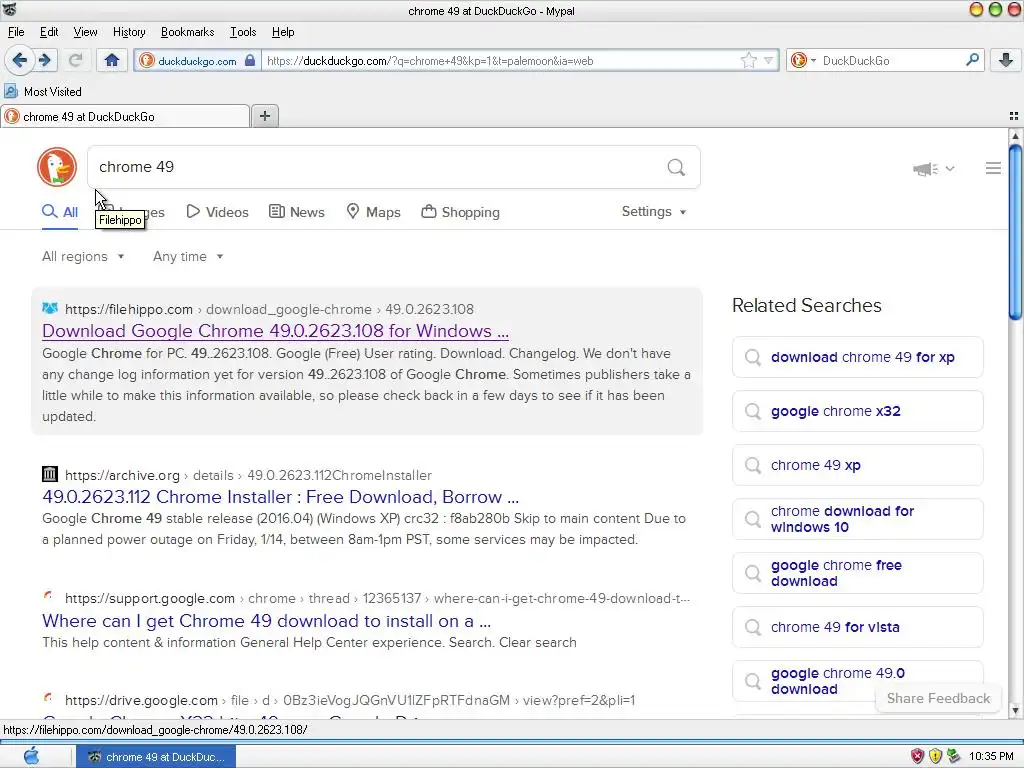Screen dimensions: 1024x768
Task: Open the Downloads arrow button
Action: coord(1006,61)
